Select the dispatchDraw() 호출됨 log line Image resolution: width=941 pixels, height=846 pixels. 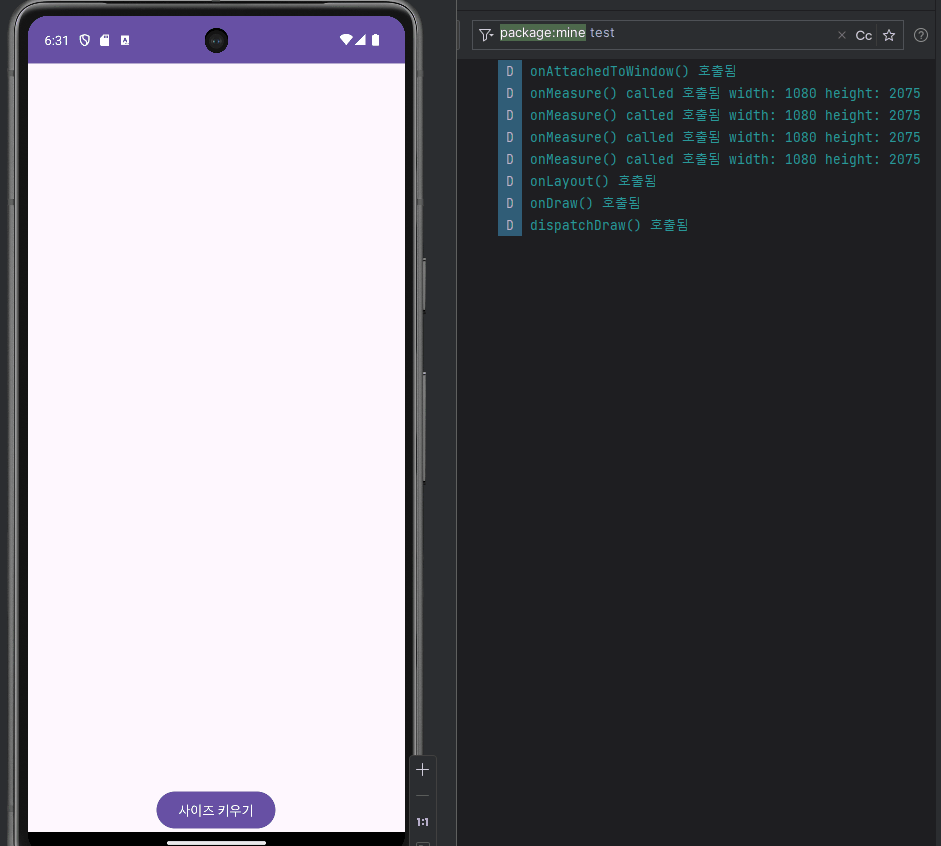click(x=609, y=225)
